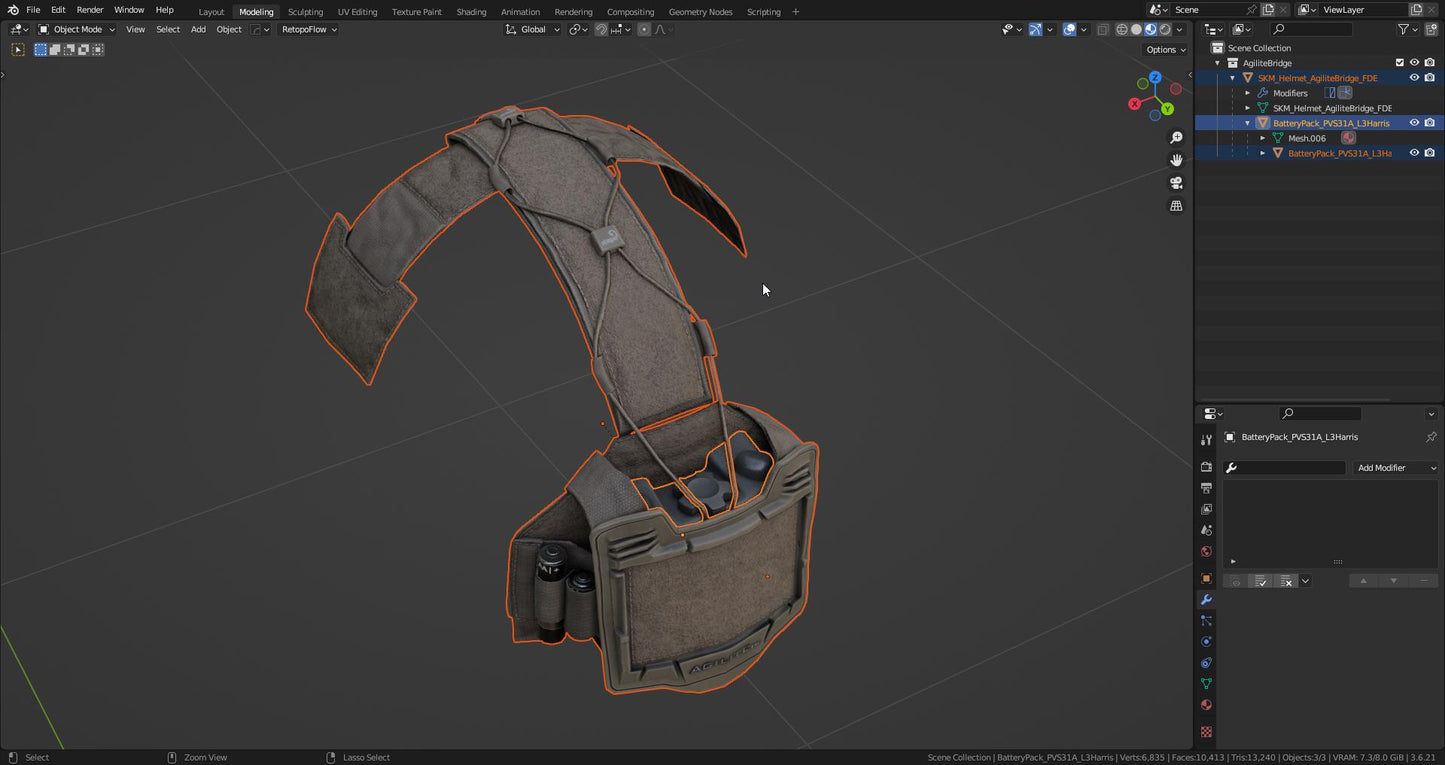Toggle the camera view icon
The width and height of the screenshot is (1445, 765).
[x=1176, y=183]
